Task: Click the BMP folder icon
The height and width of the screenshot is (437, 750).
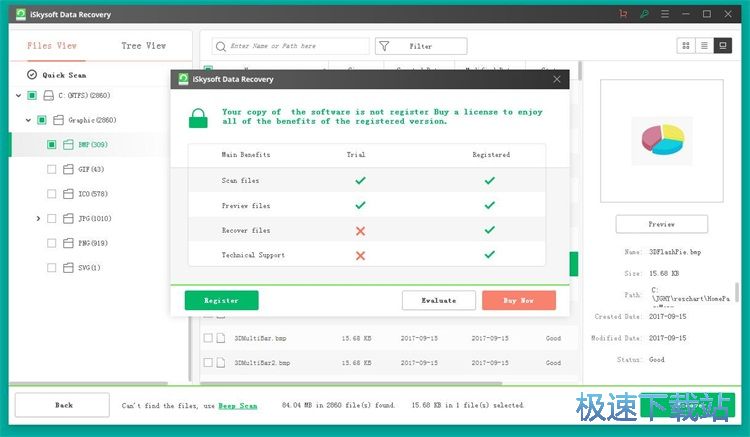Action: [68, 144]
